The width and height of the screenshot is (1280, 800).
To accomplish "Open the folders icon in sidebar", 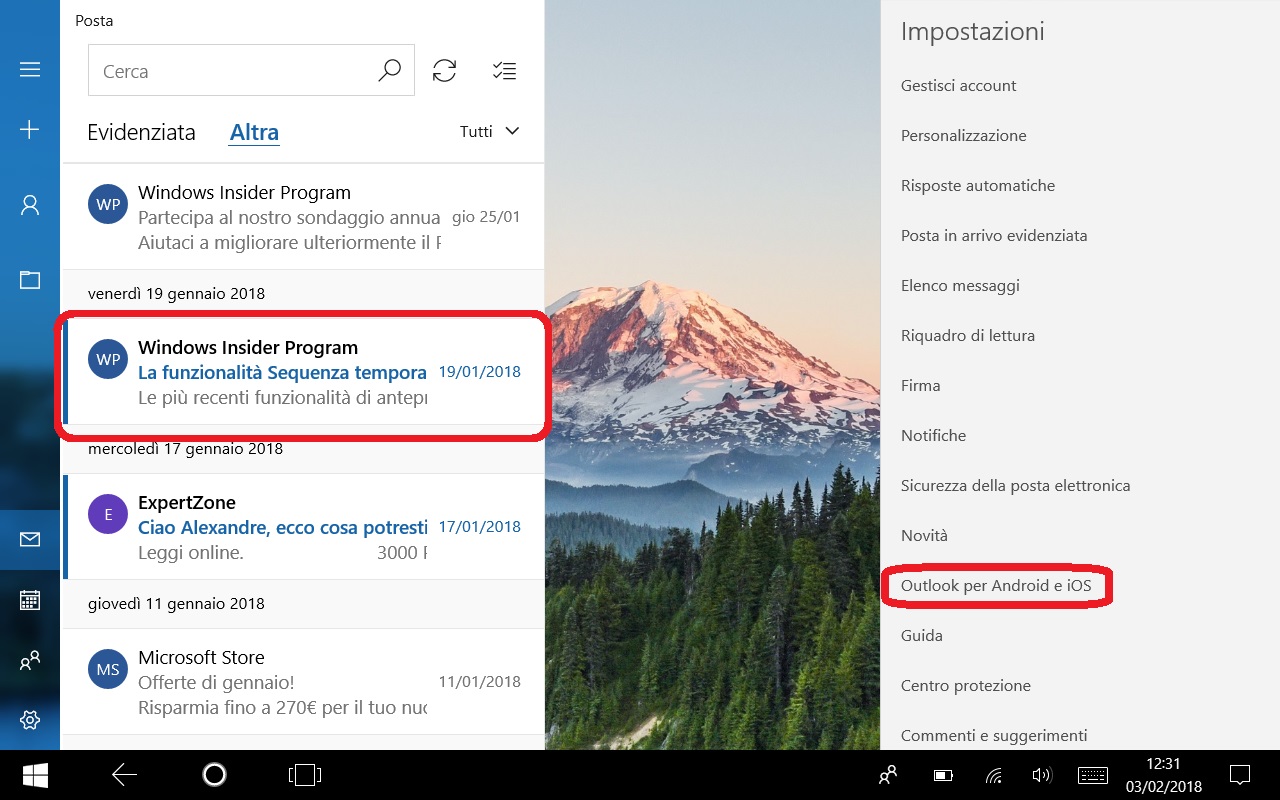I will click(30, 280).
